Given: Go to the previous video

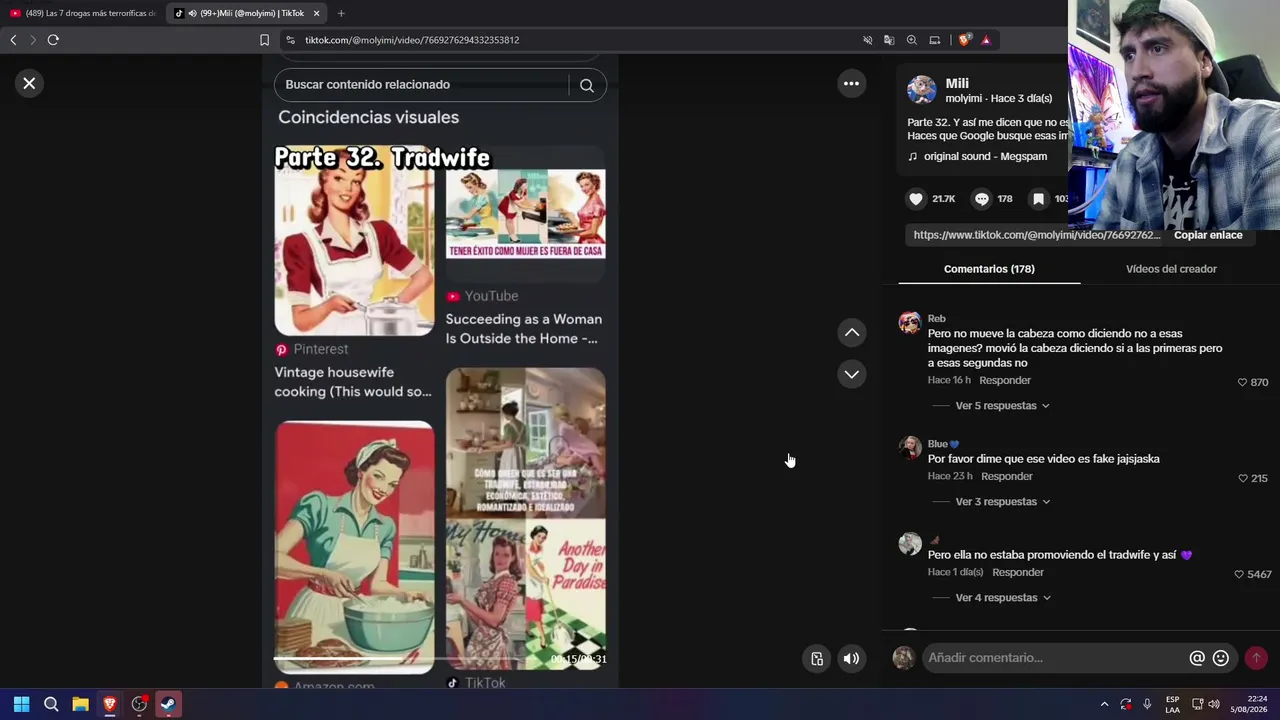Looking at the screenshot, I should coord(851,332).
